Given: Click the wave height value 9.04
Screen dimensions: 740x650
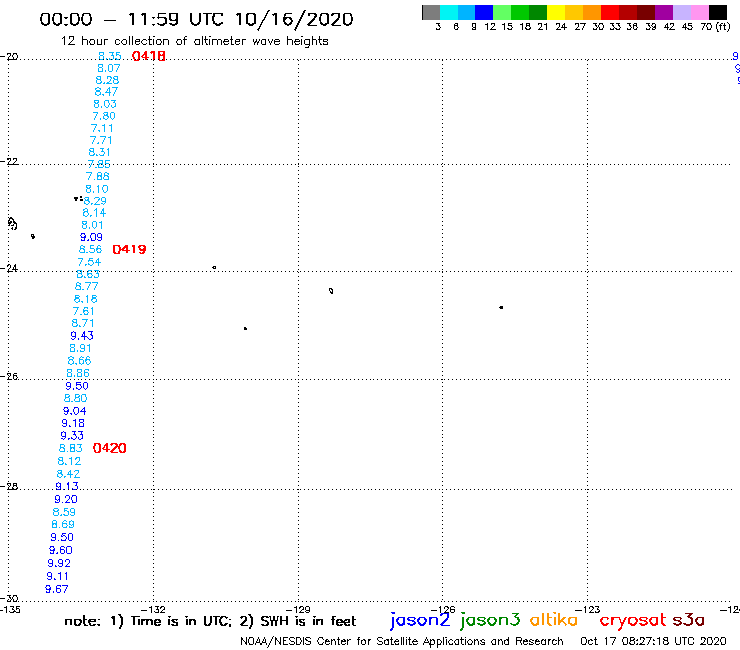Looking at the screenshot, I should tap(75, 411).
